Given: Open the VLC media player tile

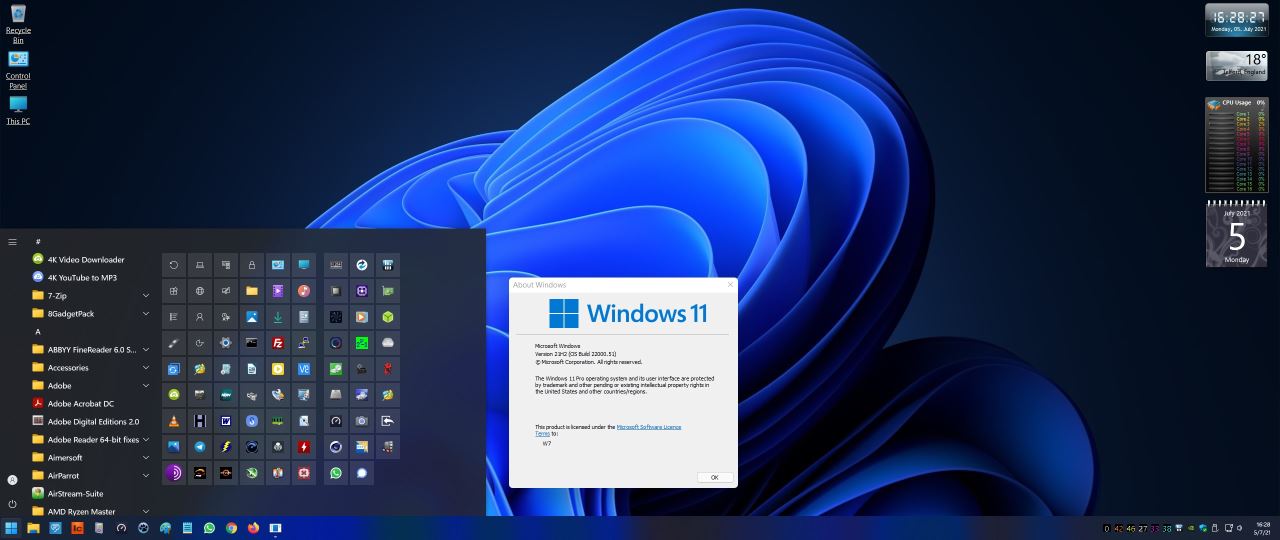Looking at the screenshot, I should 174,421.
